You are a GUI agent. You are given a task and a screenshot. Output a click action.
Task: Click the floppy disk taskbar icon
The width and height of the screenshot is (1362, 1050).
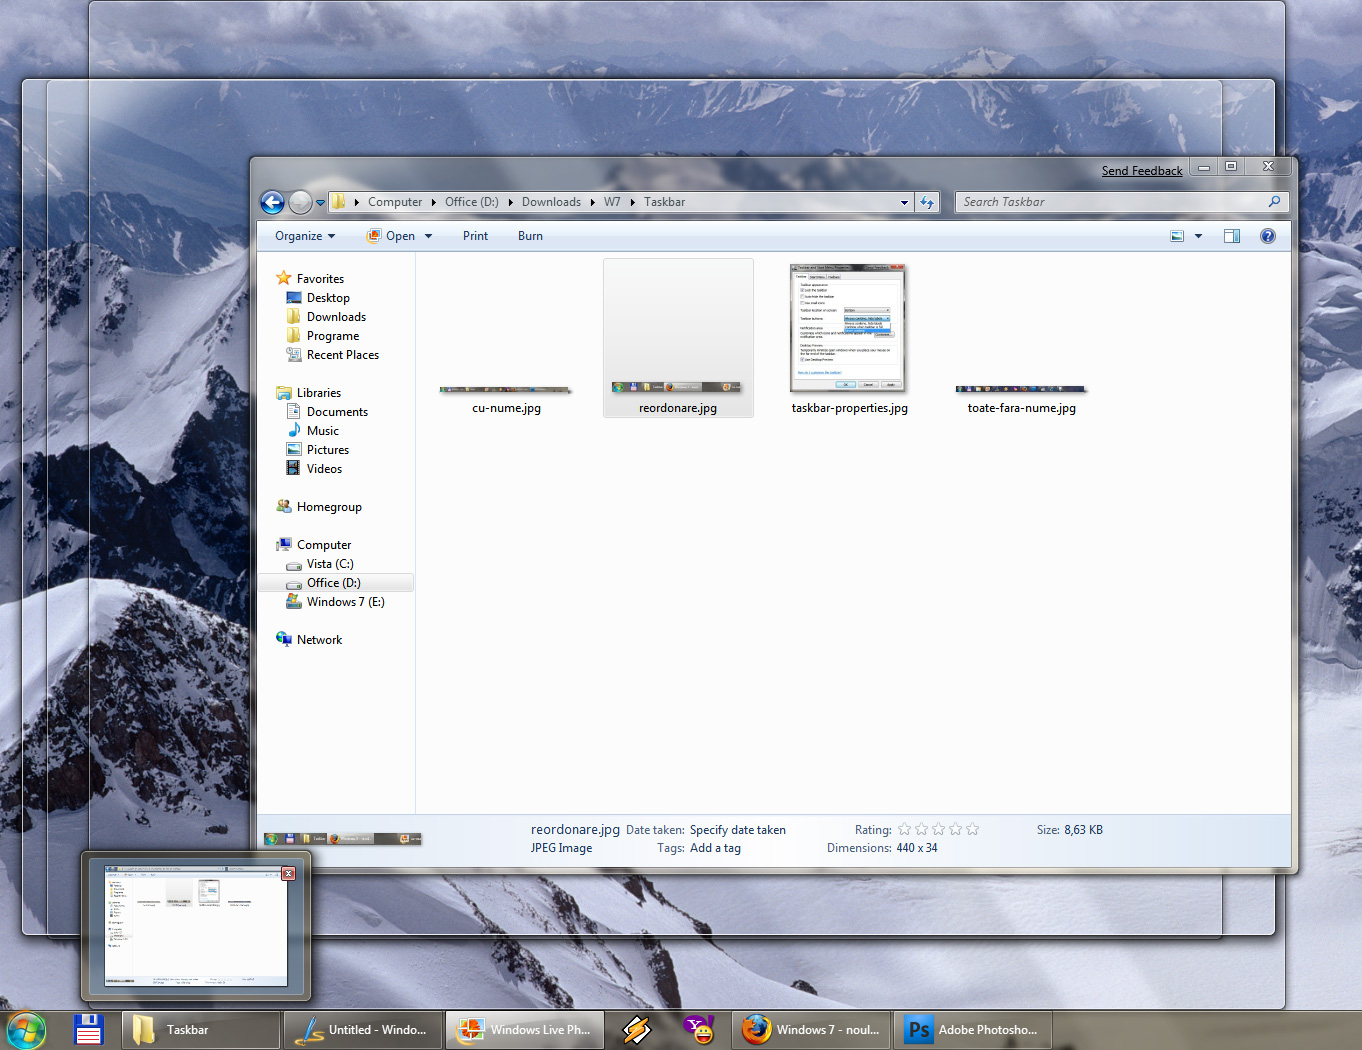click(x=88, y=1029)
